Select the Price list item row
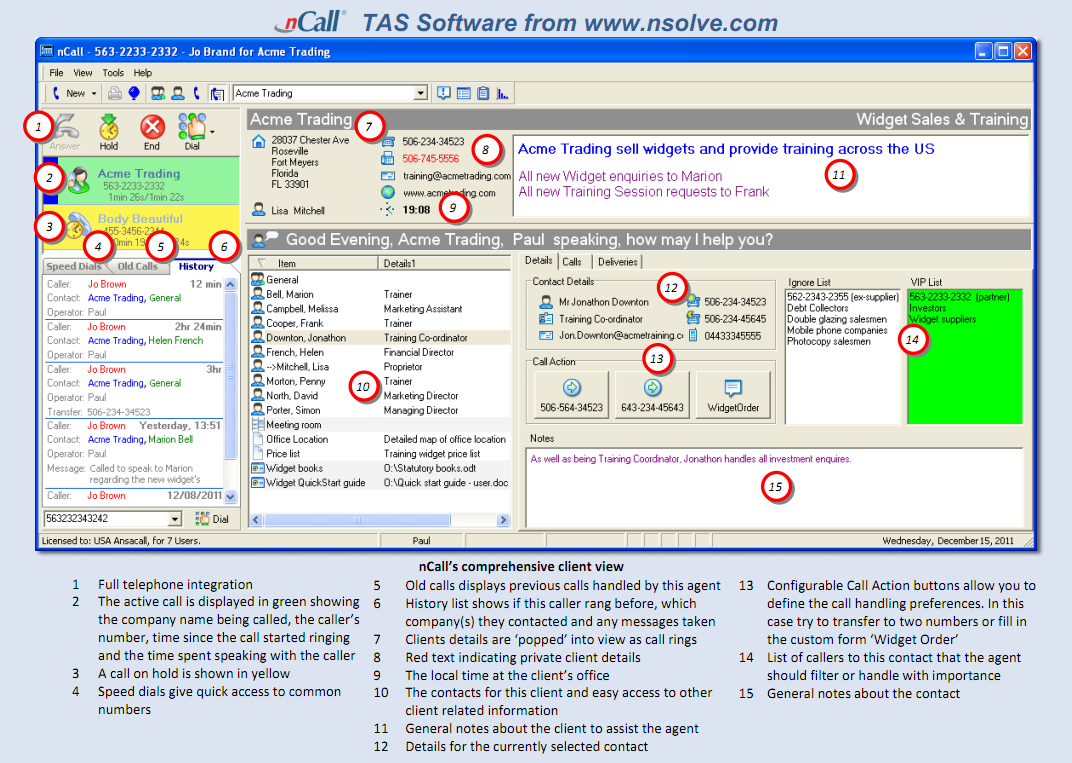Viewport: 1072px width, 763px height. click(x=380, y=453)
